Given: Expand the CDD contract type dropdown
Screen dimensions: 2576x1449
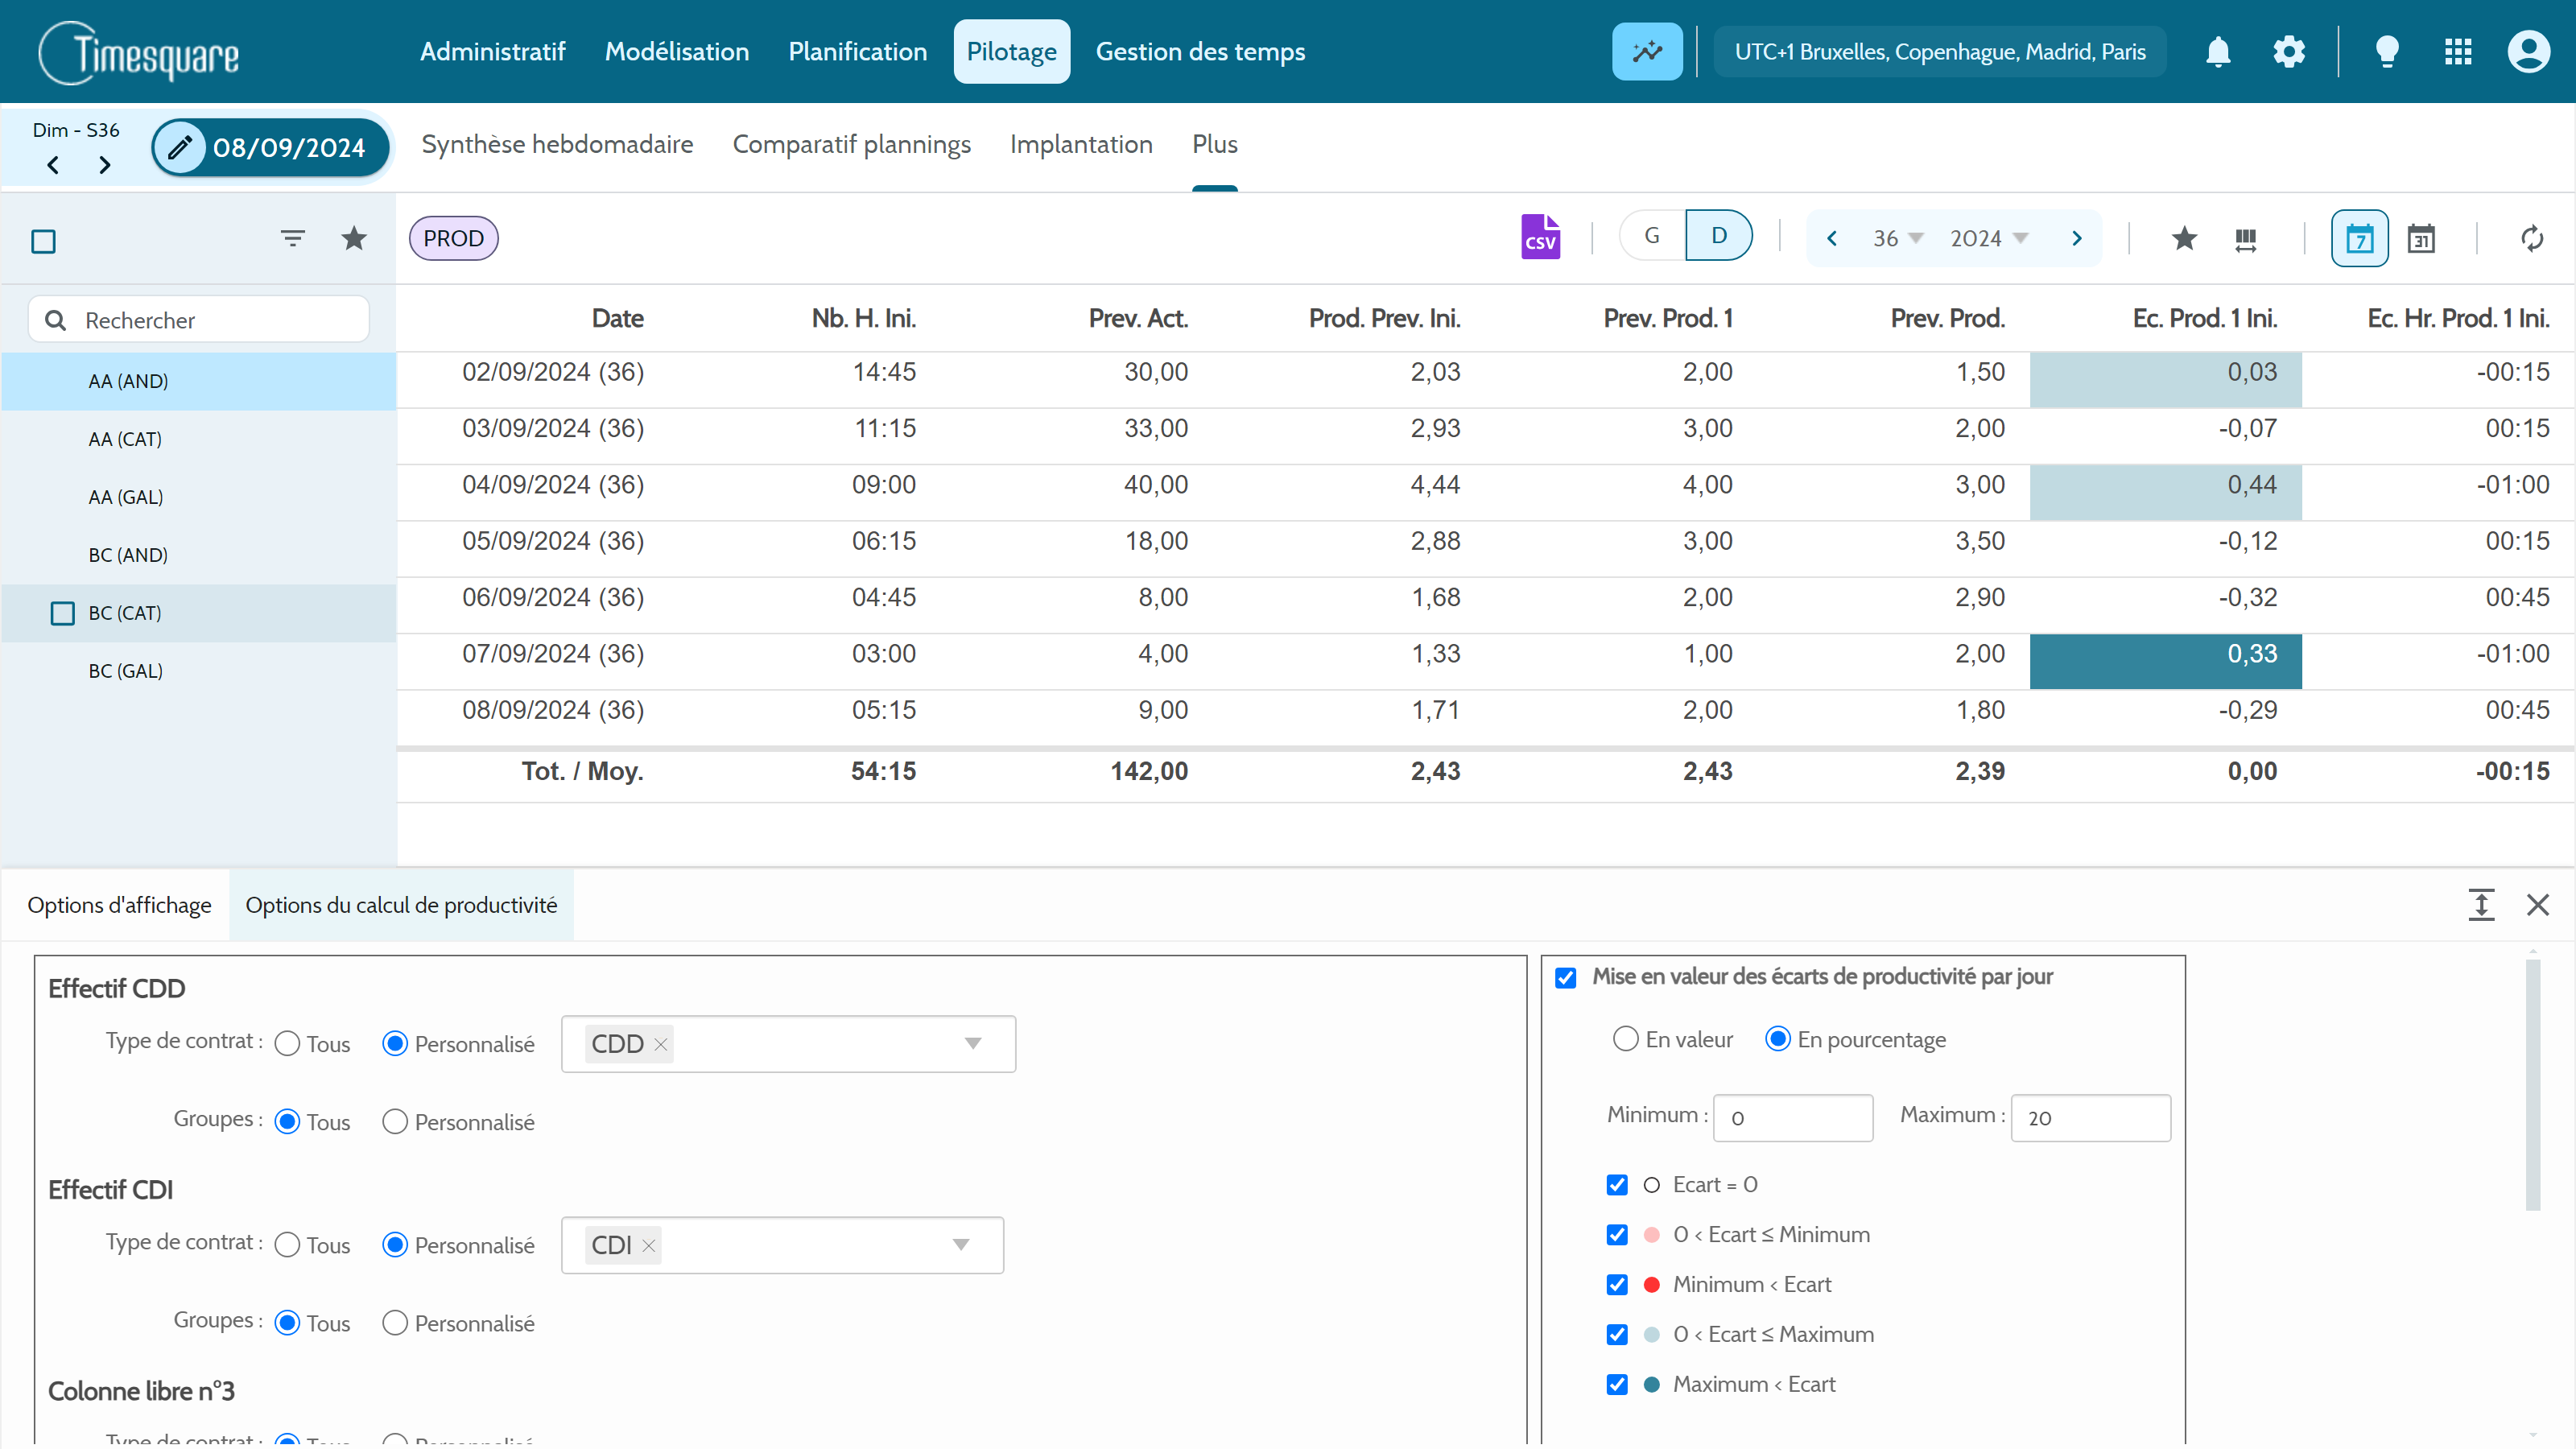Looking at the screenshot, I should tap(972, 1044).
